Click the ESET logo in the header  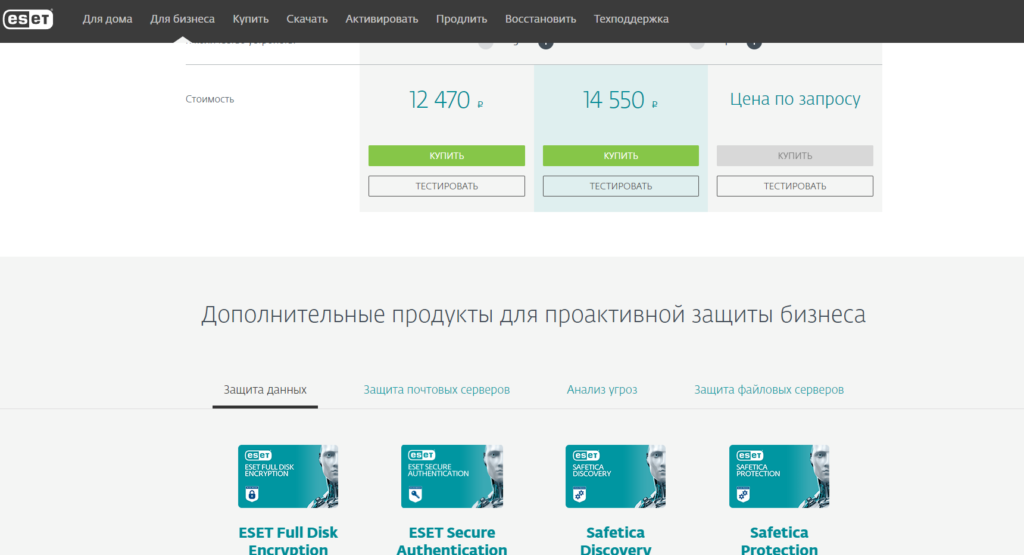coord(28,19)
